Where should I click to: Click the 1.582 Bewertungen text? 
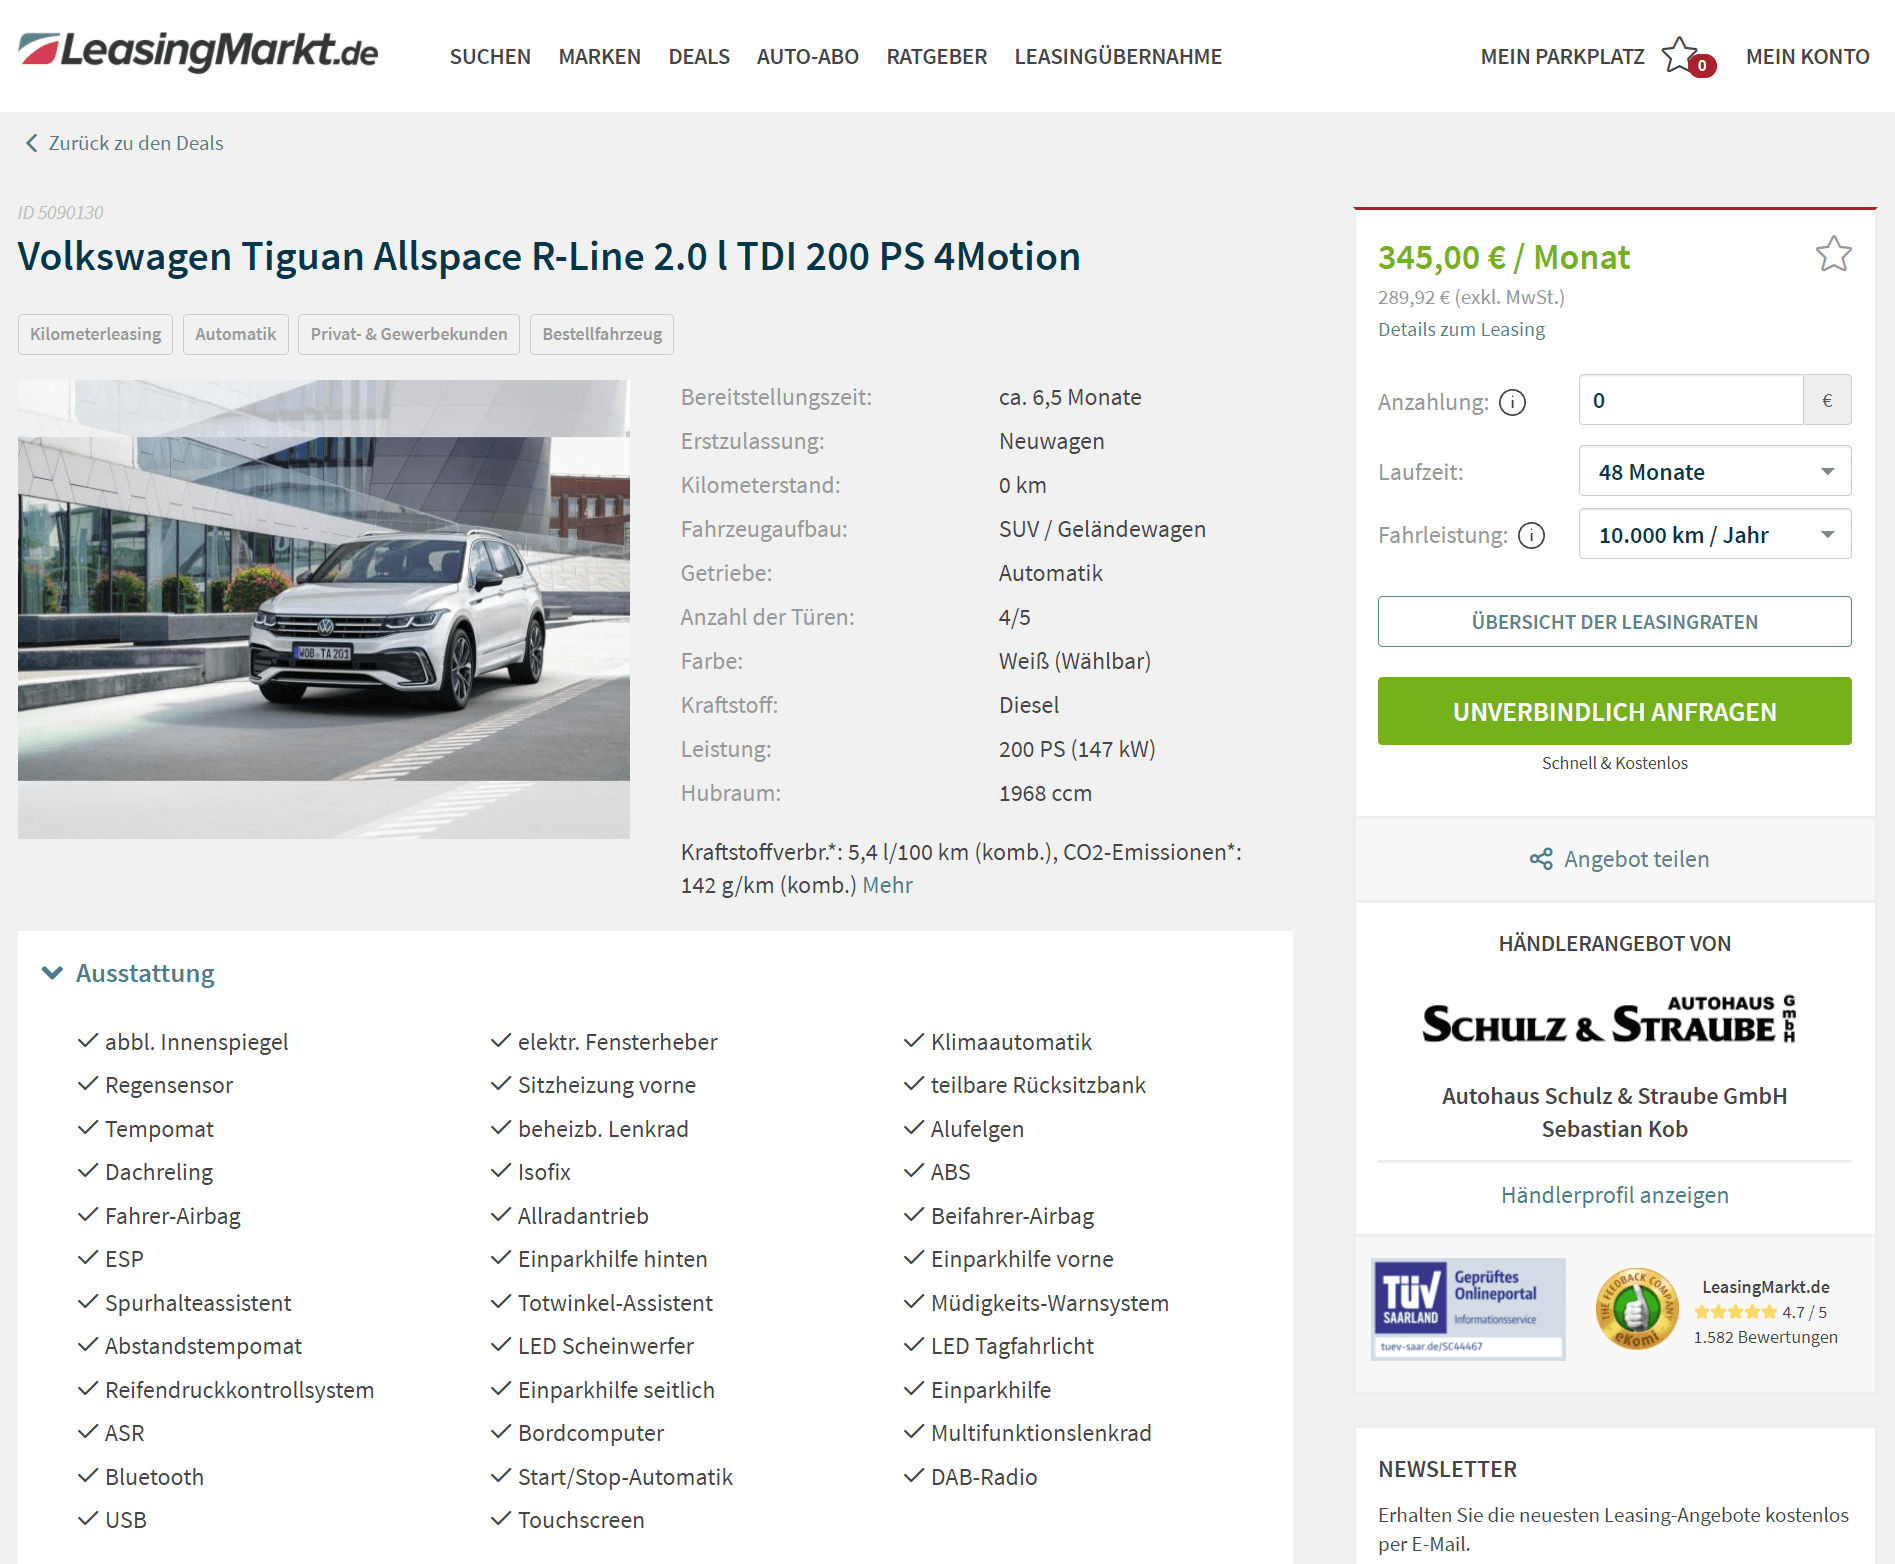(1765, 1337)
